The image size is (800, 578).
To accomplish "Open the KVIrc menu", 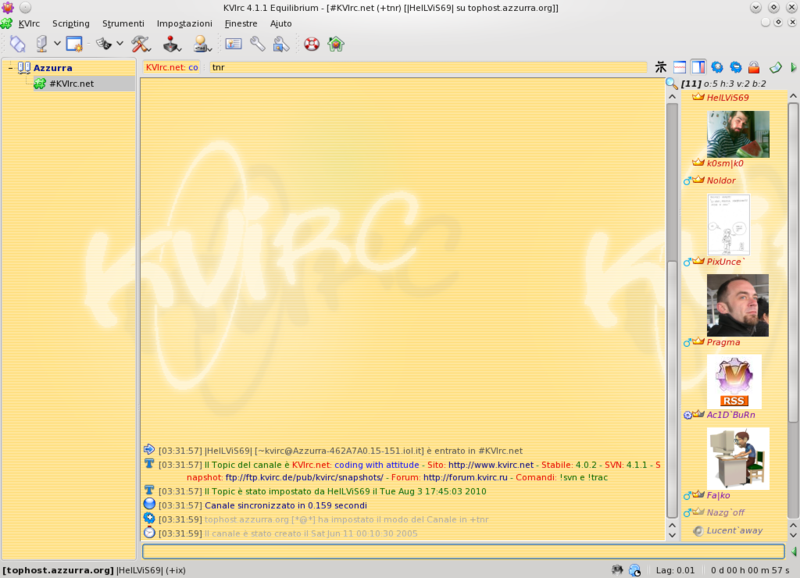I will 29,23.
